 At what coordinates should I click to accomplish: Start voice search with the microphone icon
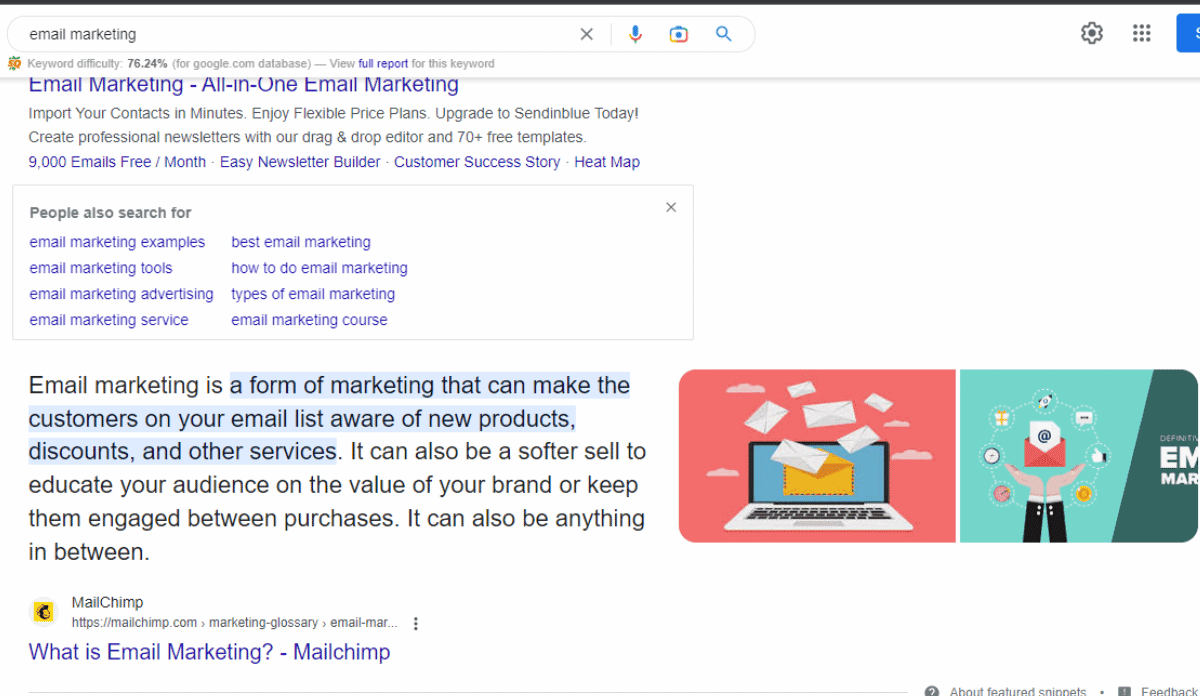point(635,34)
